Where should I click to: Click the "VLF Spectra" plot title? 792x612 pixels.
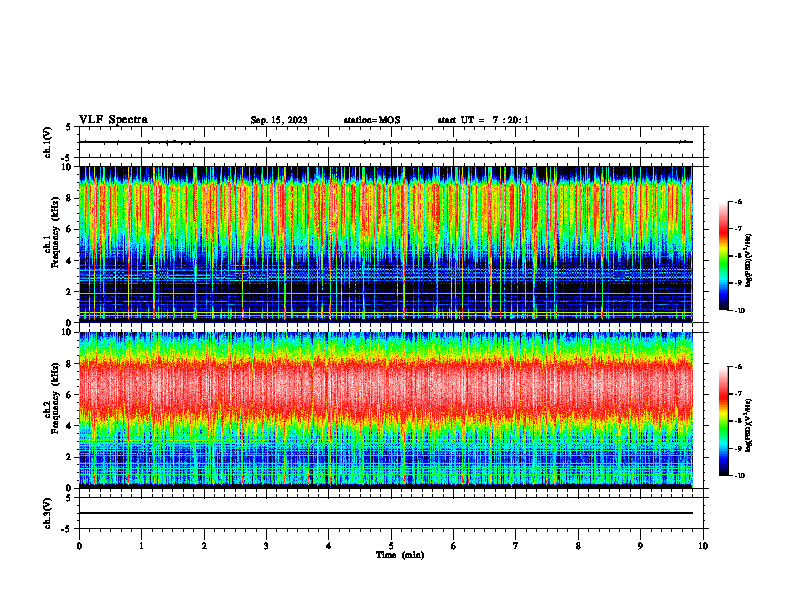(x=113, y=120)
